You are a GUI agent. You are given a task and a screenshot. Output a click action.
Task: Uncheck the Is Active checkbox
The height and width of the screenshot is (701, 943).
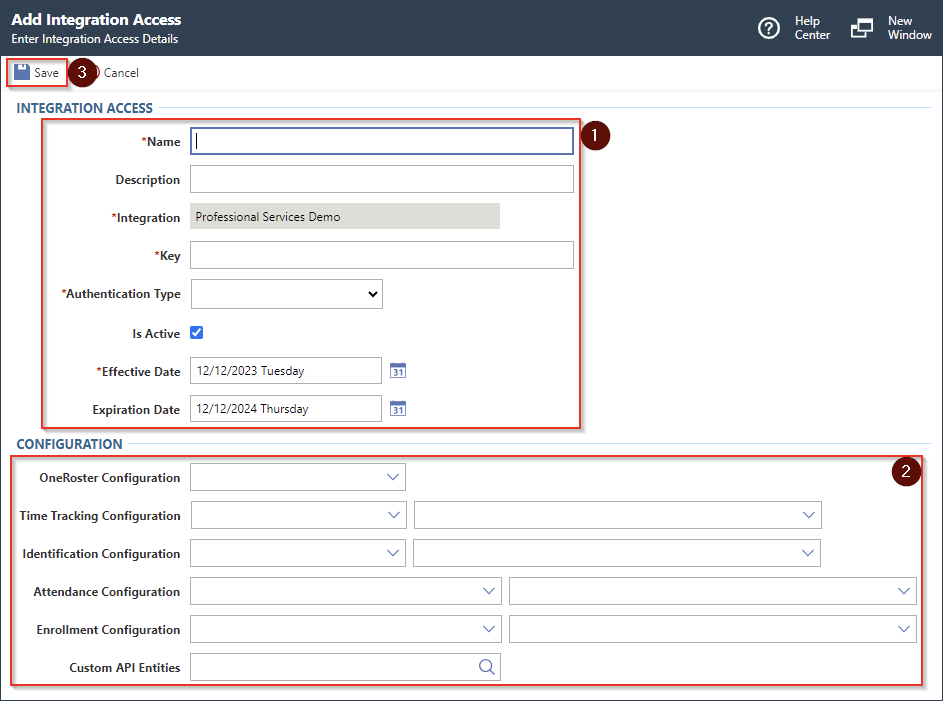197,332
